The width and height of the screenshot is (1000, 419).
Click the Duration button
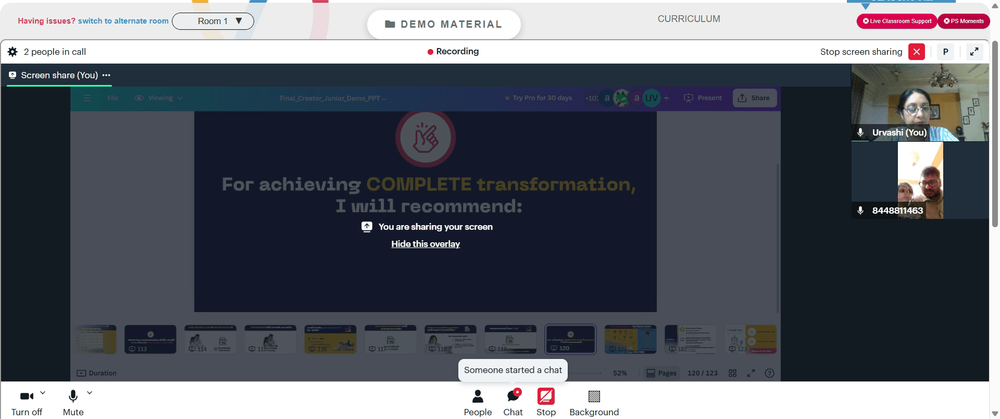[x=97, y=373]
